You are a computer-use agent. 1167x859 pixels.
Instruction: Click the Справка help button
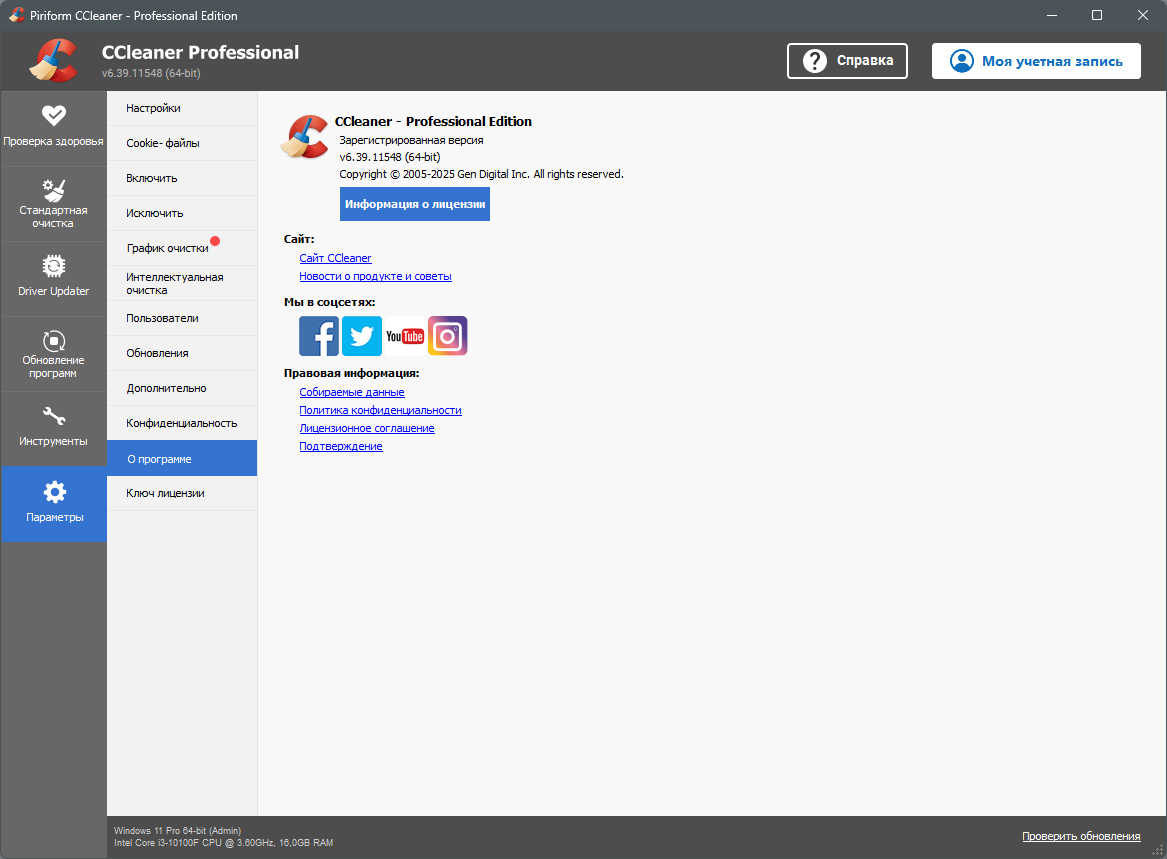pyautogui.click(x=847, y=61)
